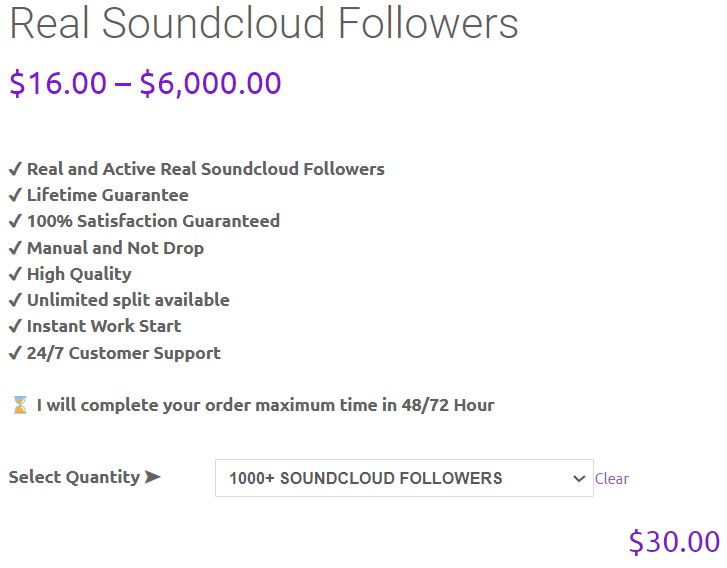Click checkmark beside High Quality

tap(15, 274)
